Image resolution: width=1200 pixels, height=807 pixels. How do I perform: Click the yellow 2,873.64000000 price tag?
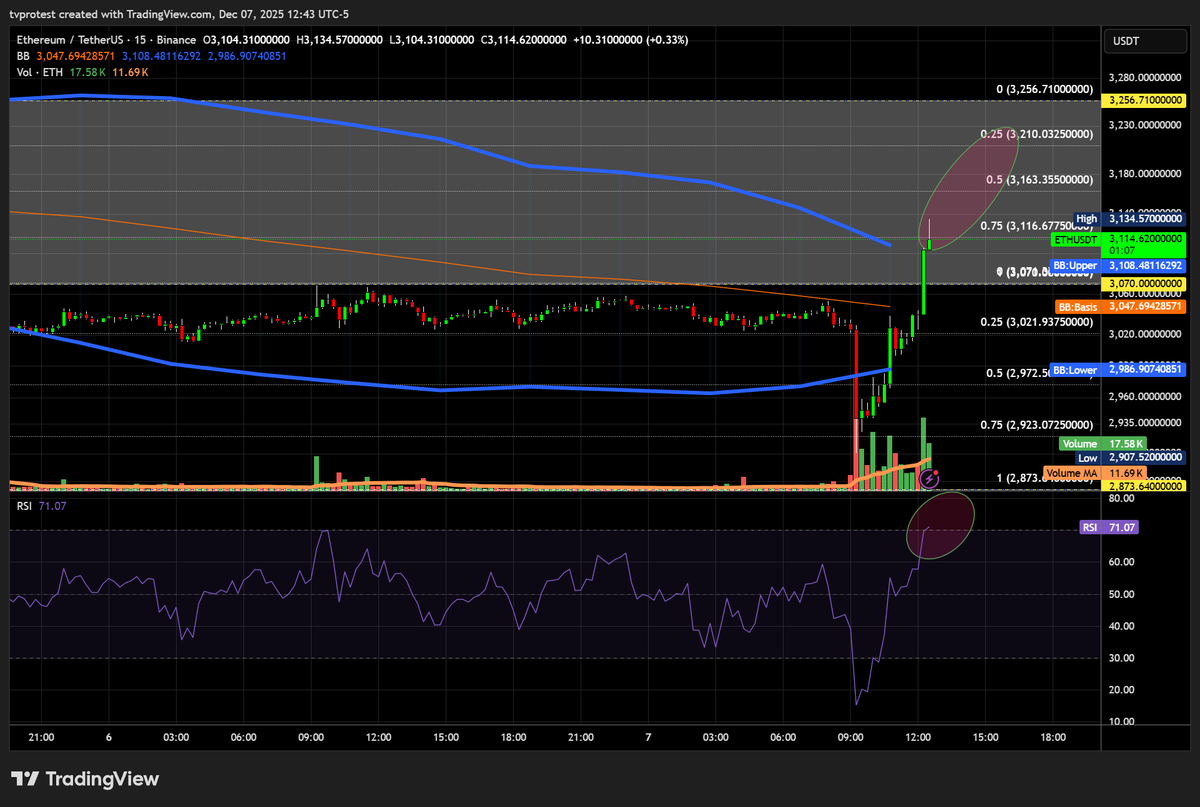[x=1144, y=485]
